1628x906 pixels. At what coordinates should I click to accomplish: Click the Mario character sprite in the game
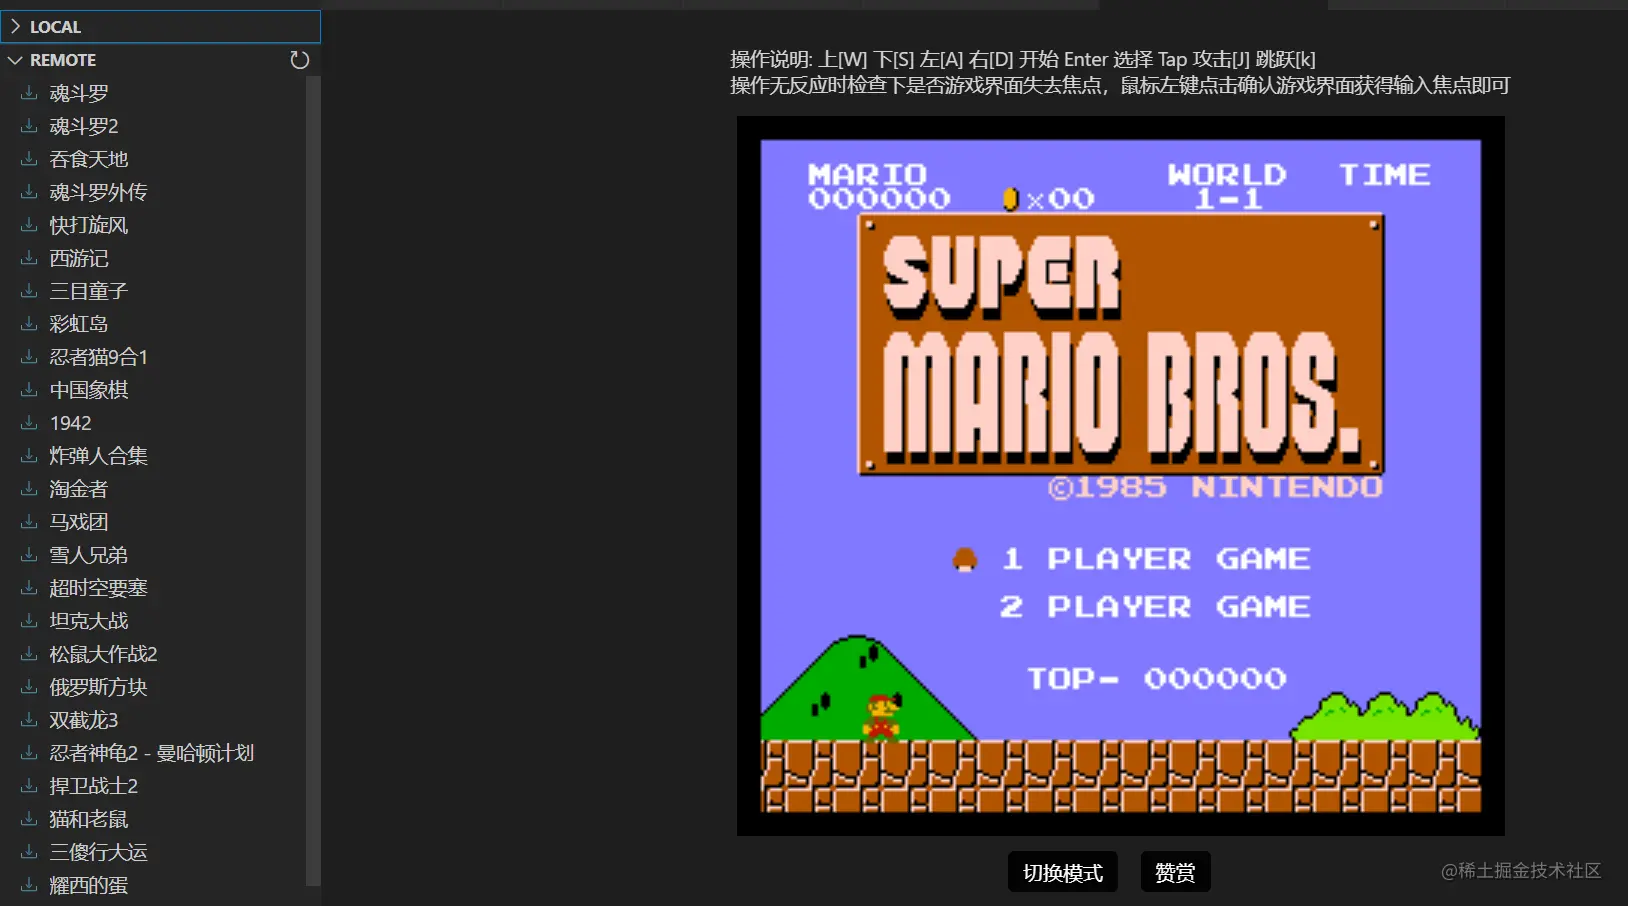[x=882, y=716]
